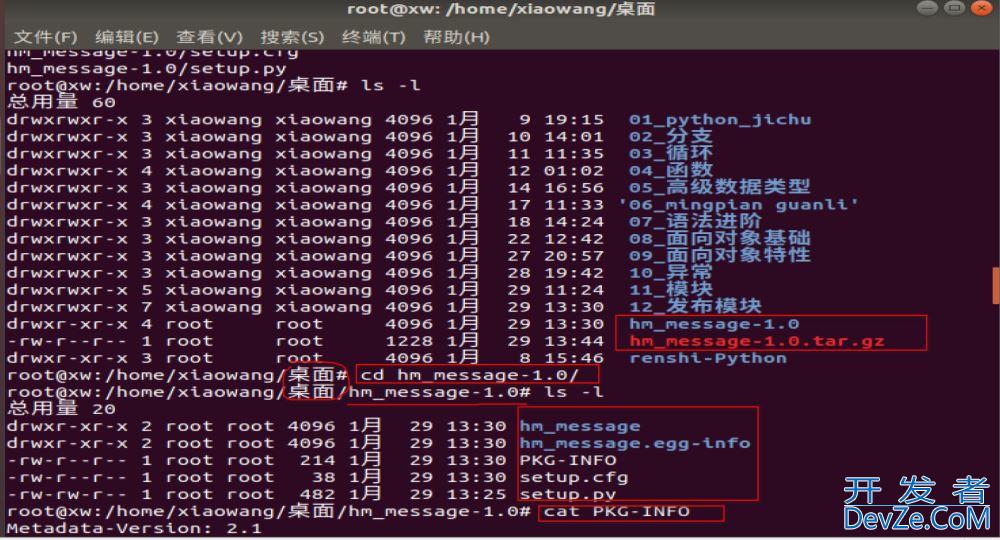Click the timestamp 15:46 in the renshi-Python row
Image resolution: width=1000 pixels, height=540 pixels.
[x=573, y=358]
